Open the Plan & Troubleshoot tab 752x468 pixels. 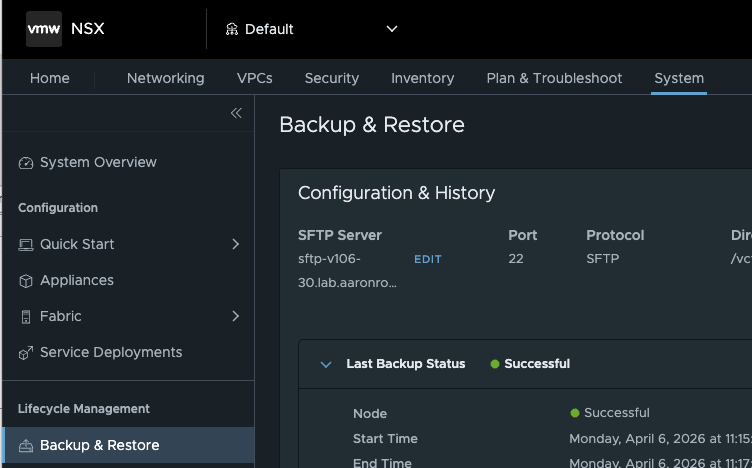(x=554, y=78)
